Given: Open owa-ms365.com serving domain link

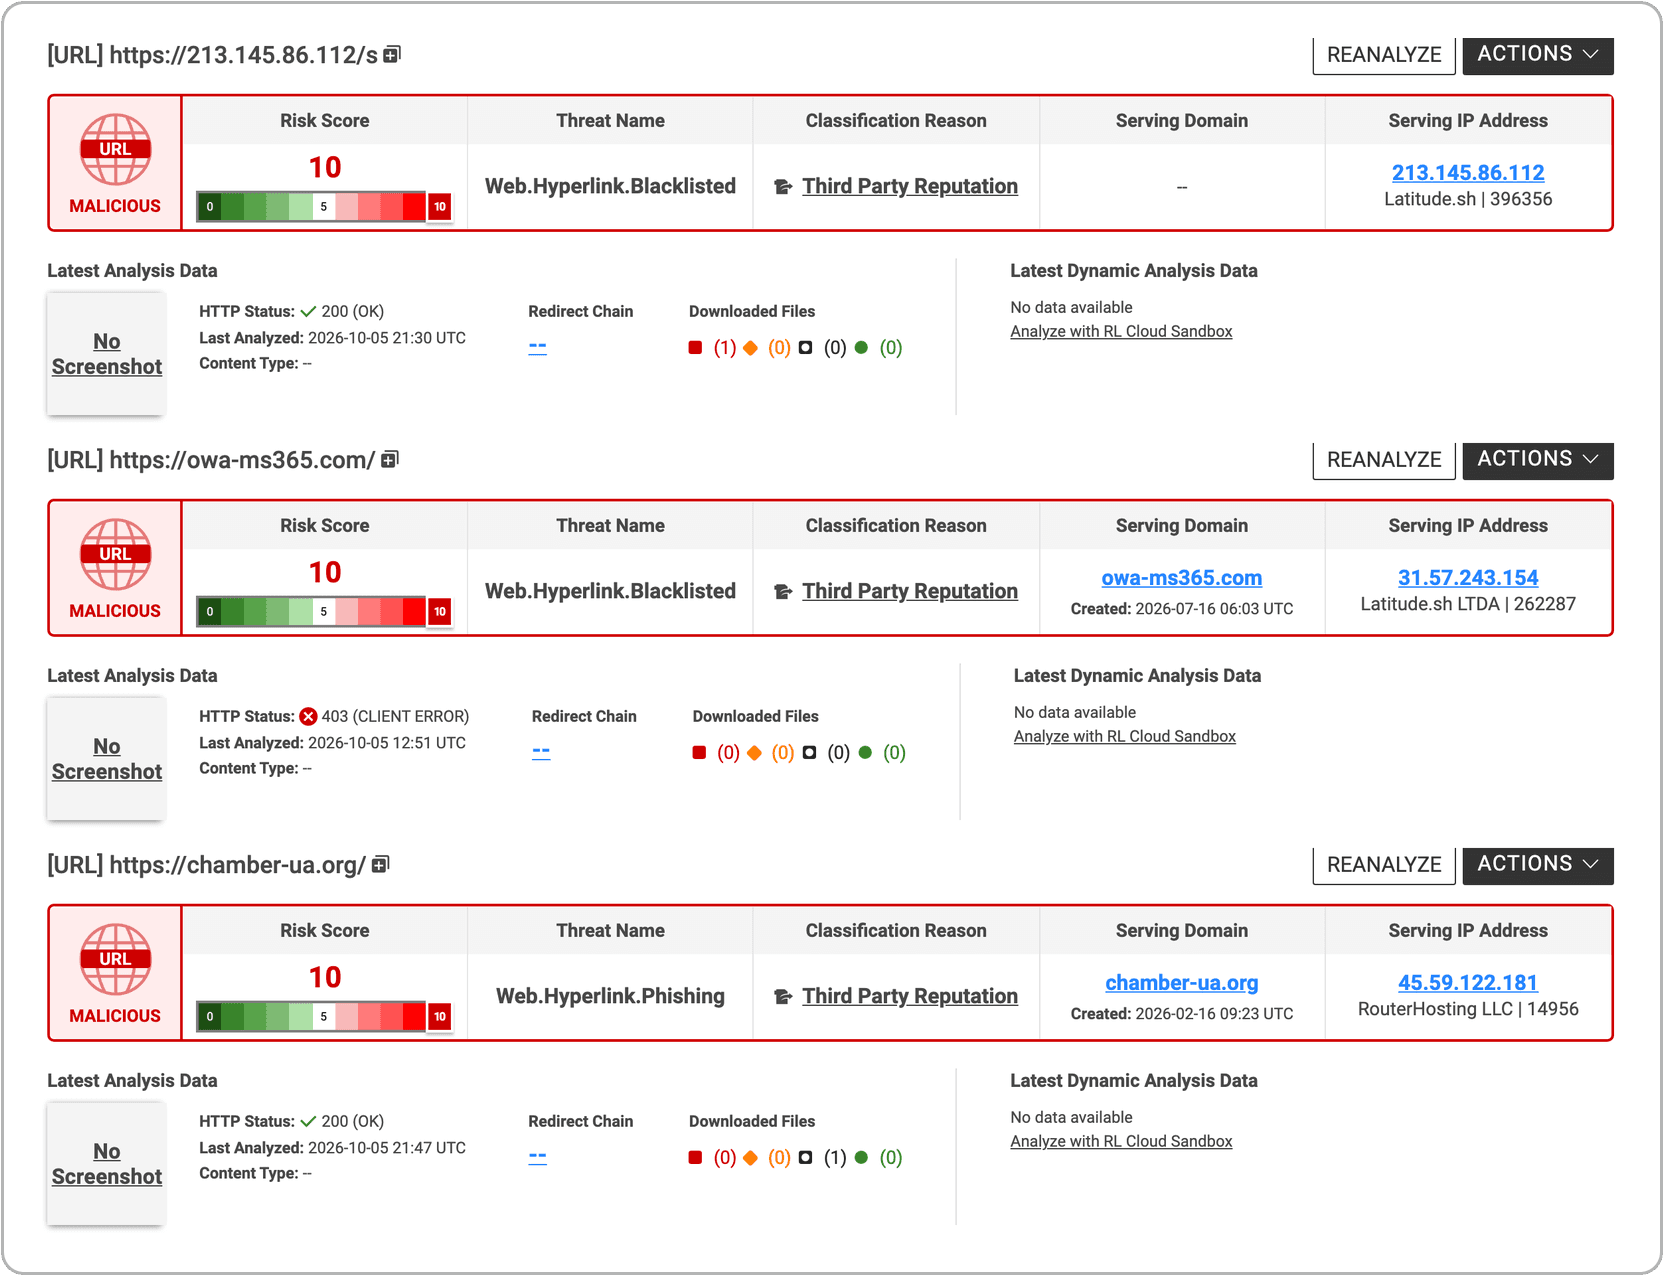Looking at the screenshot, I should [x=1182, y=578].
